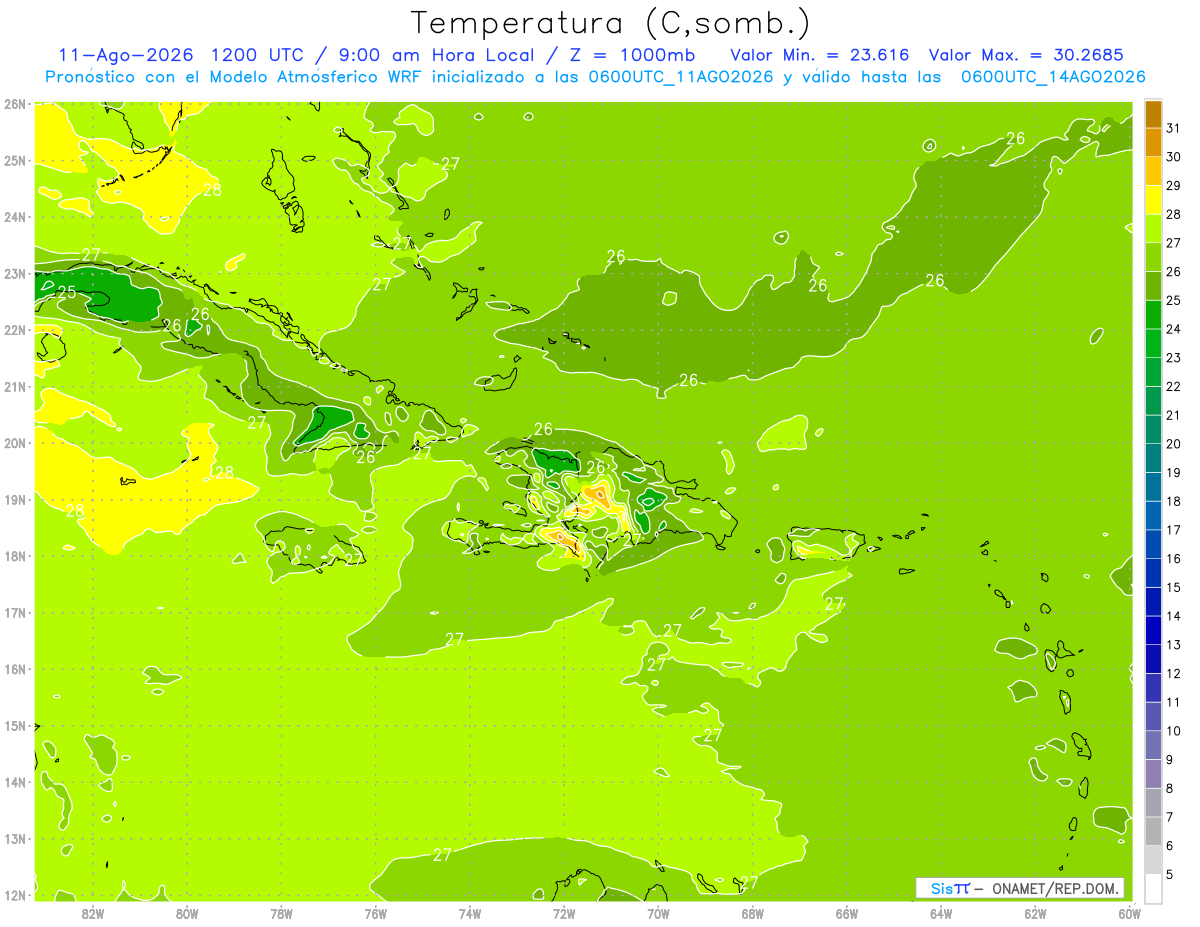Pick the dark green color bar segment between 24 and 25
Image resolution: width=1200 pixels, height=927 pixels.
[x=1153, y=315]
